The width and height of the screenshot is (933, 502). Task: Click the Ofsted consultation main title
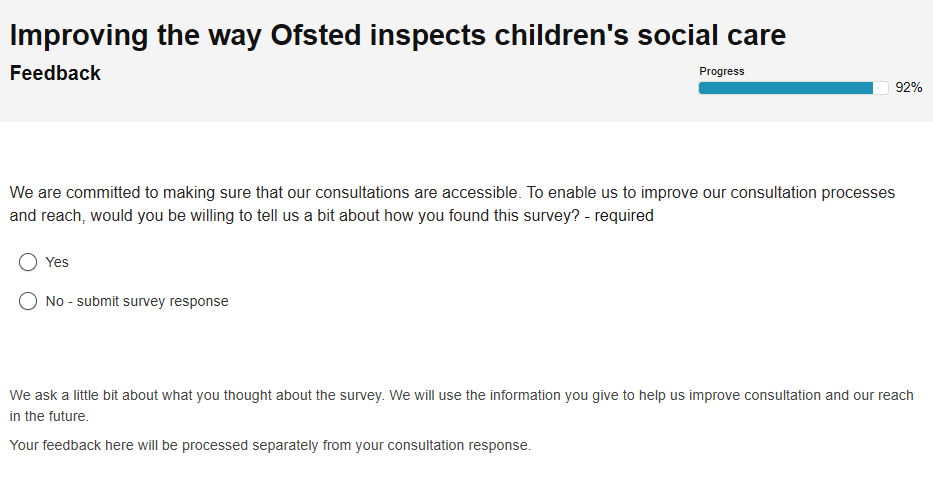click(397, 35)
